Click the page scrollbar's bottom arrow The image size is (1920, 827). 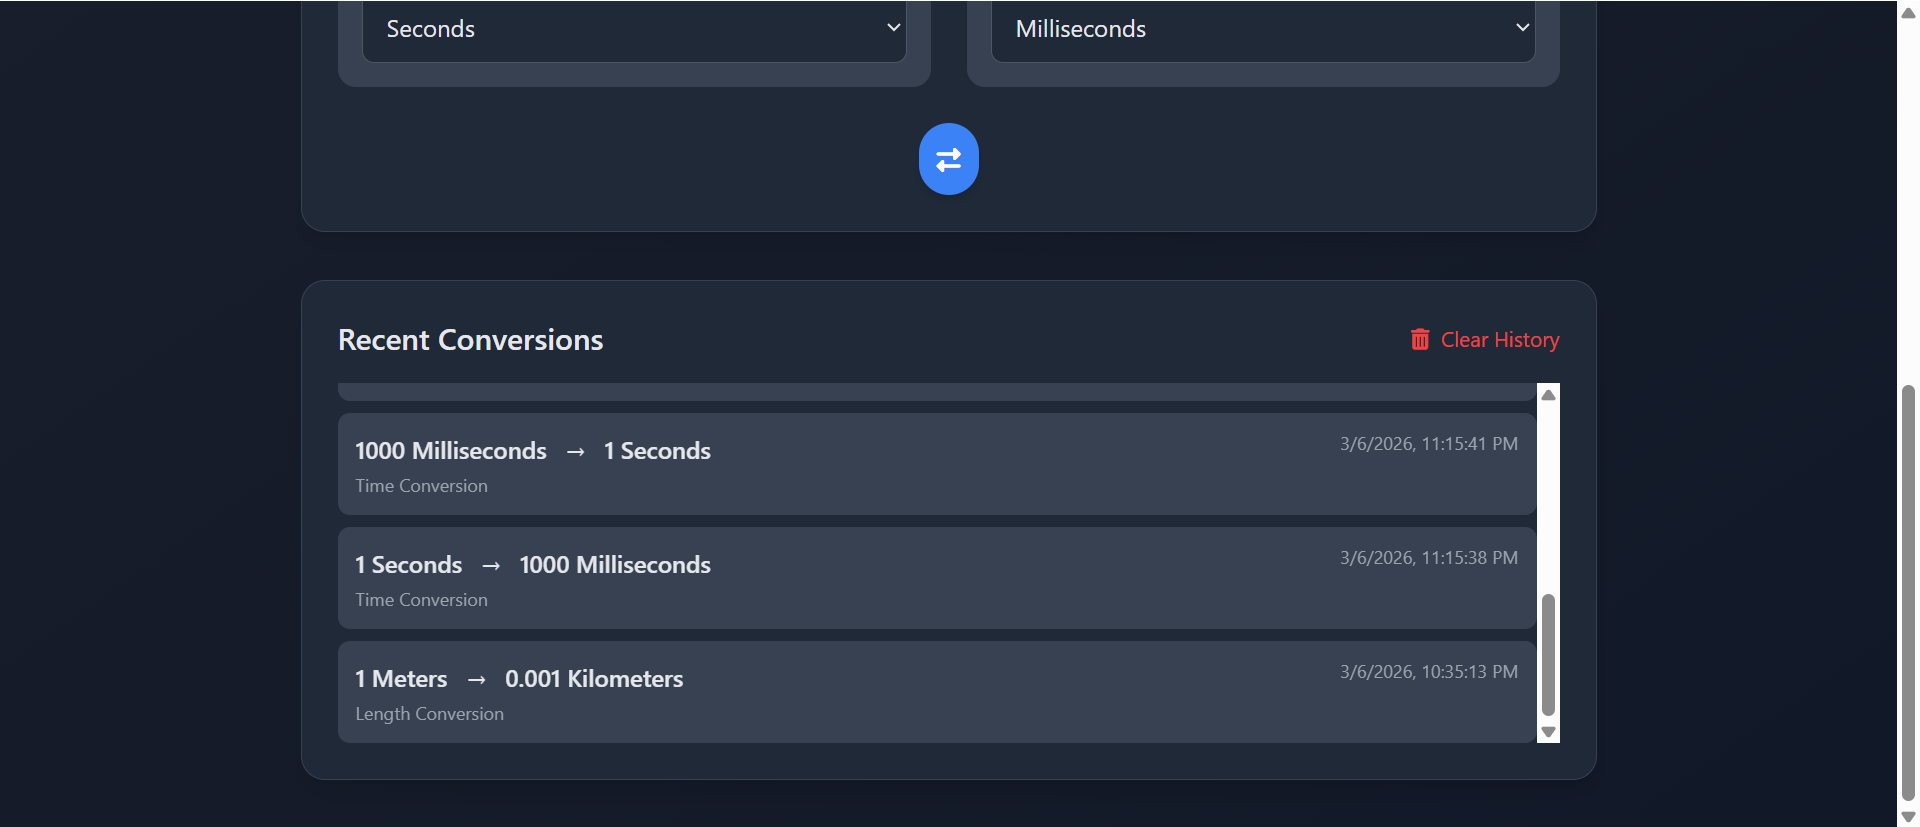point(1908,815)
